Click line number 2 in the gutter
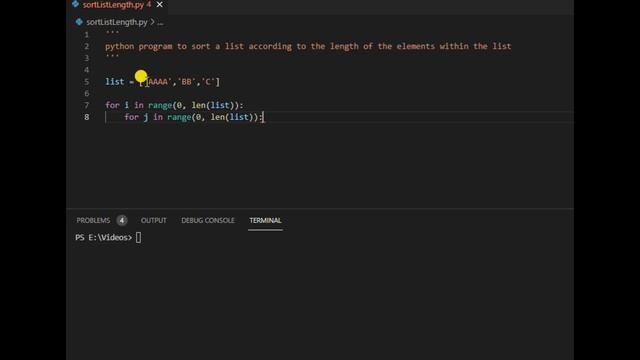The width and height of the screenshot is (640, 360). click(x=87, y=46)
